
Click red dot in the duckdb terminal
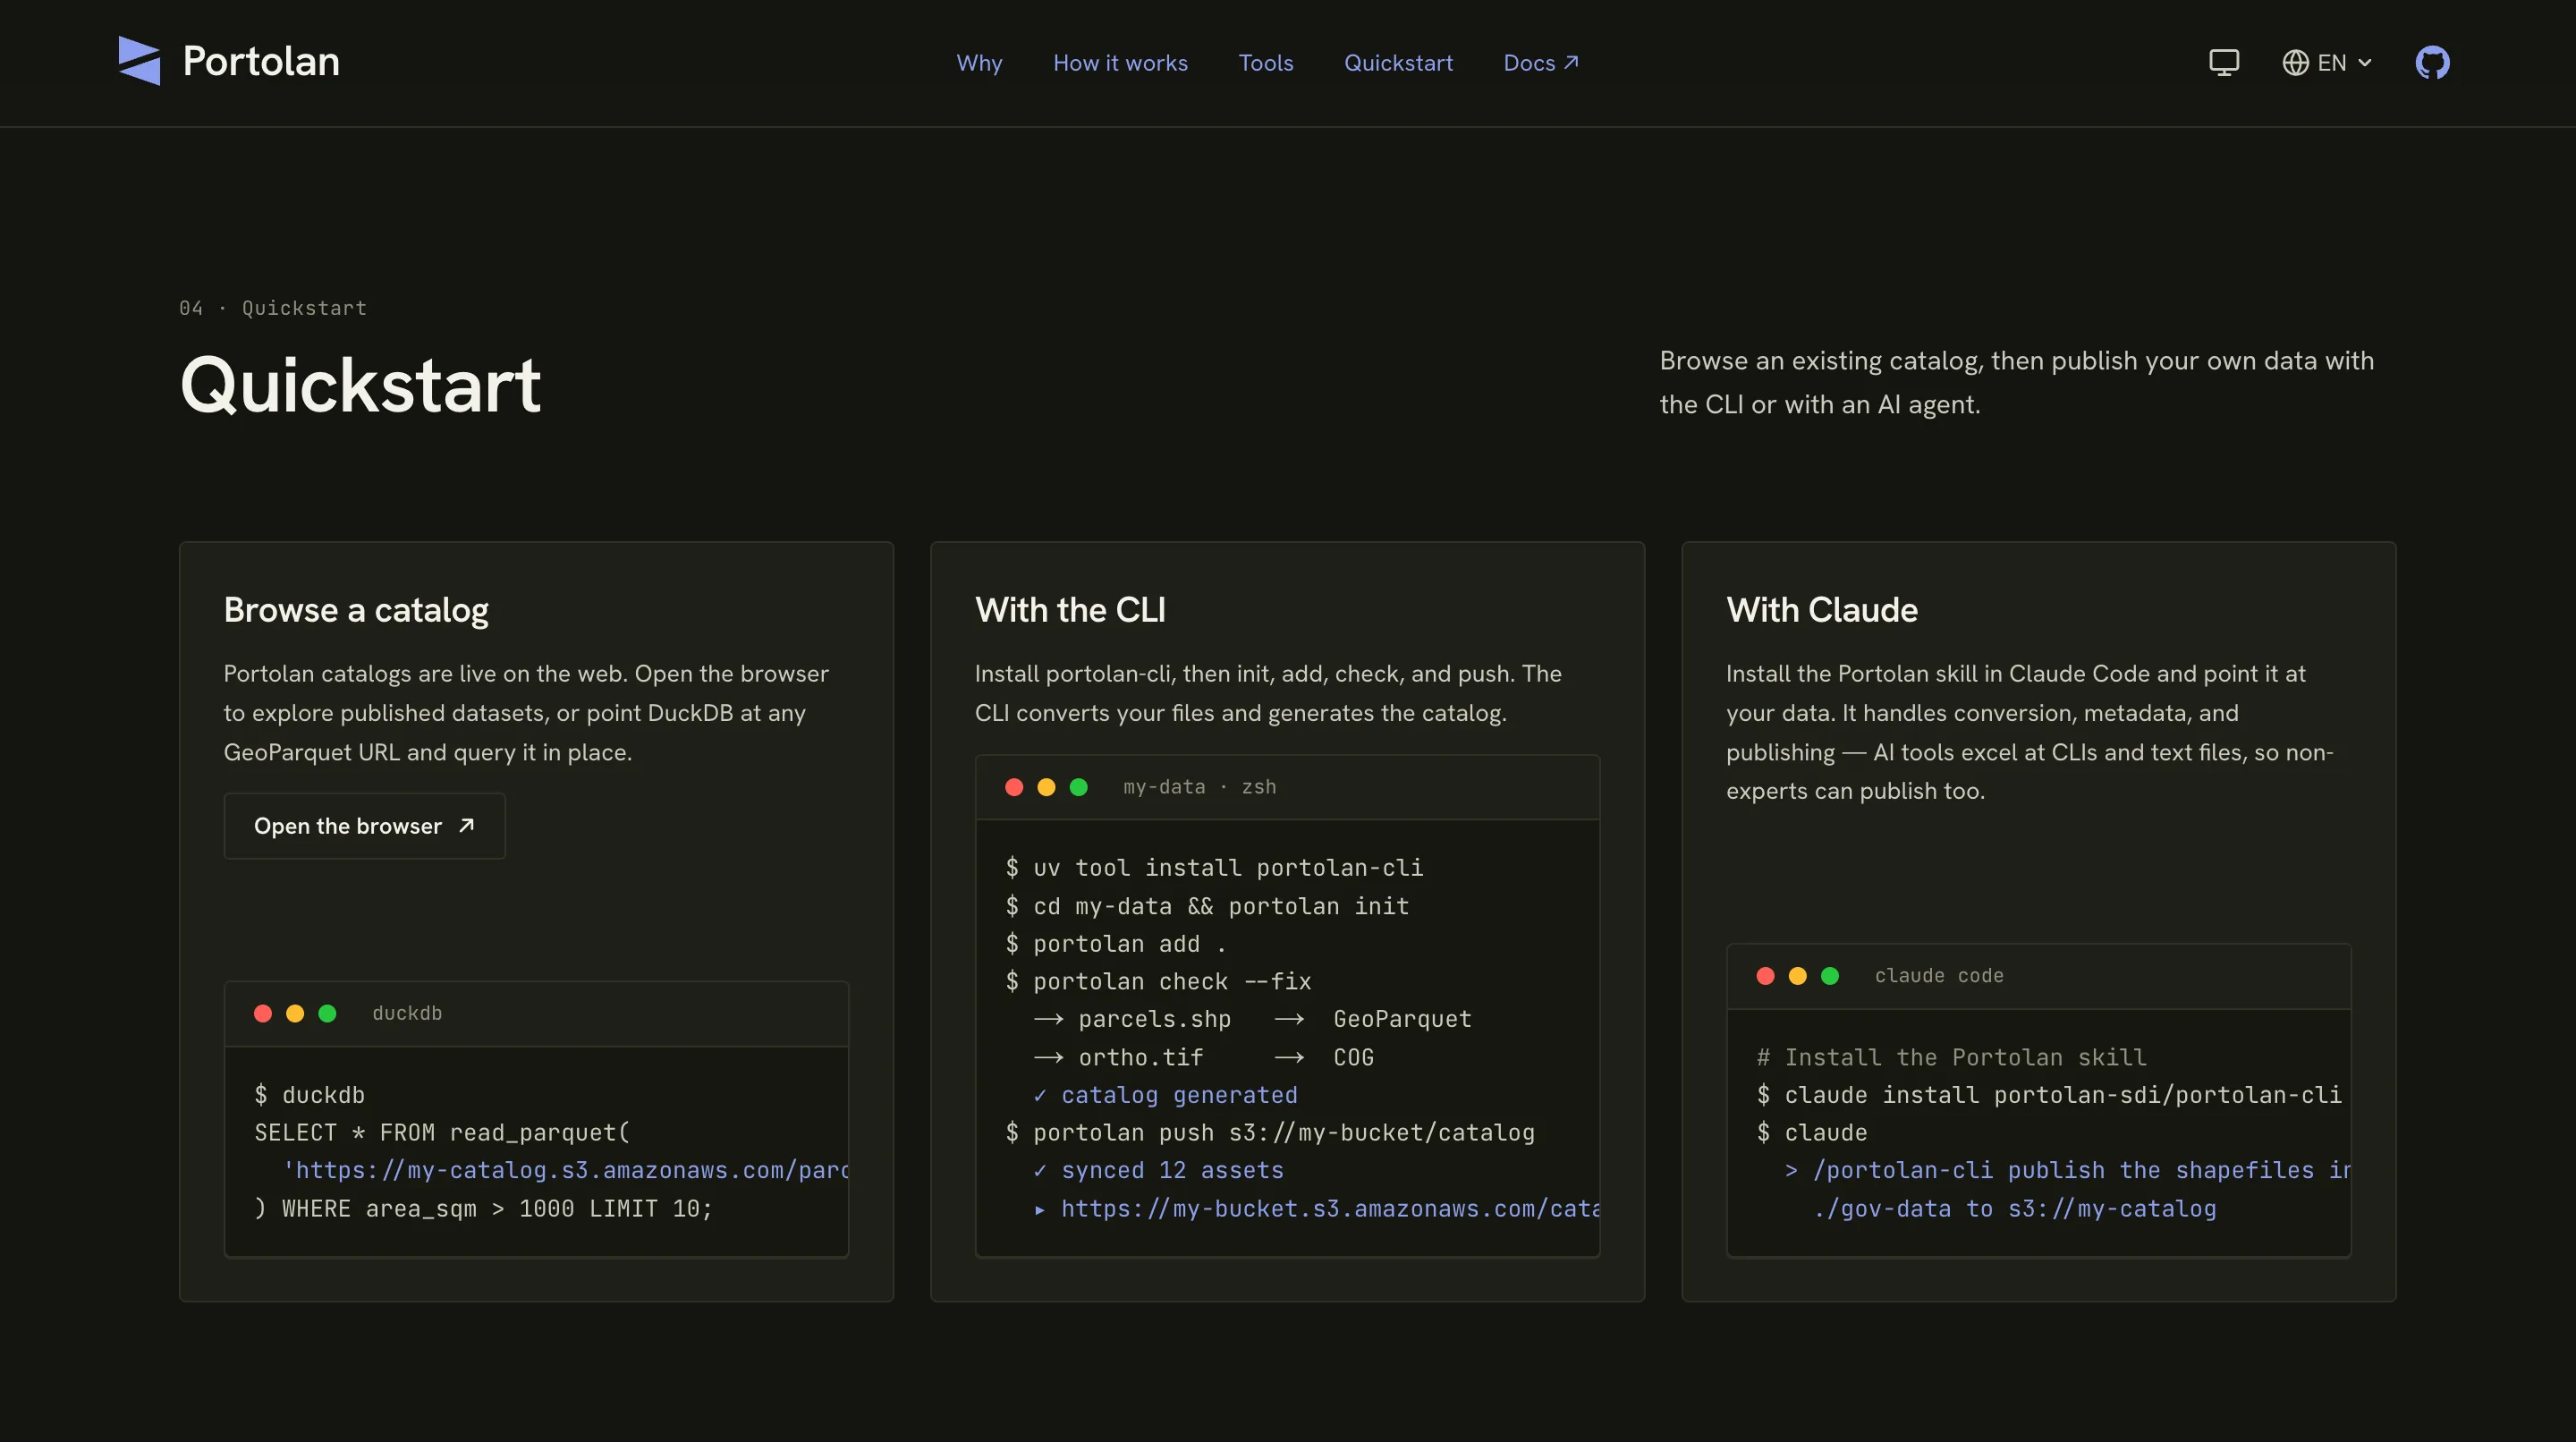tap(263, 1013)
